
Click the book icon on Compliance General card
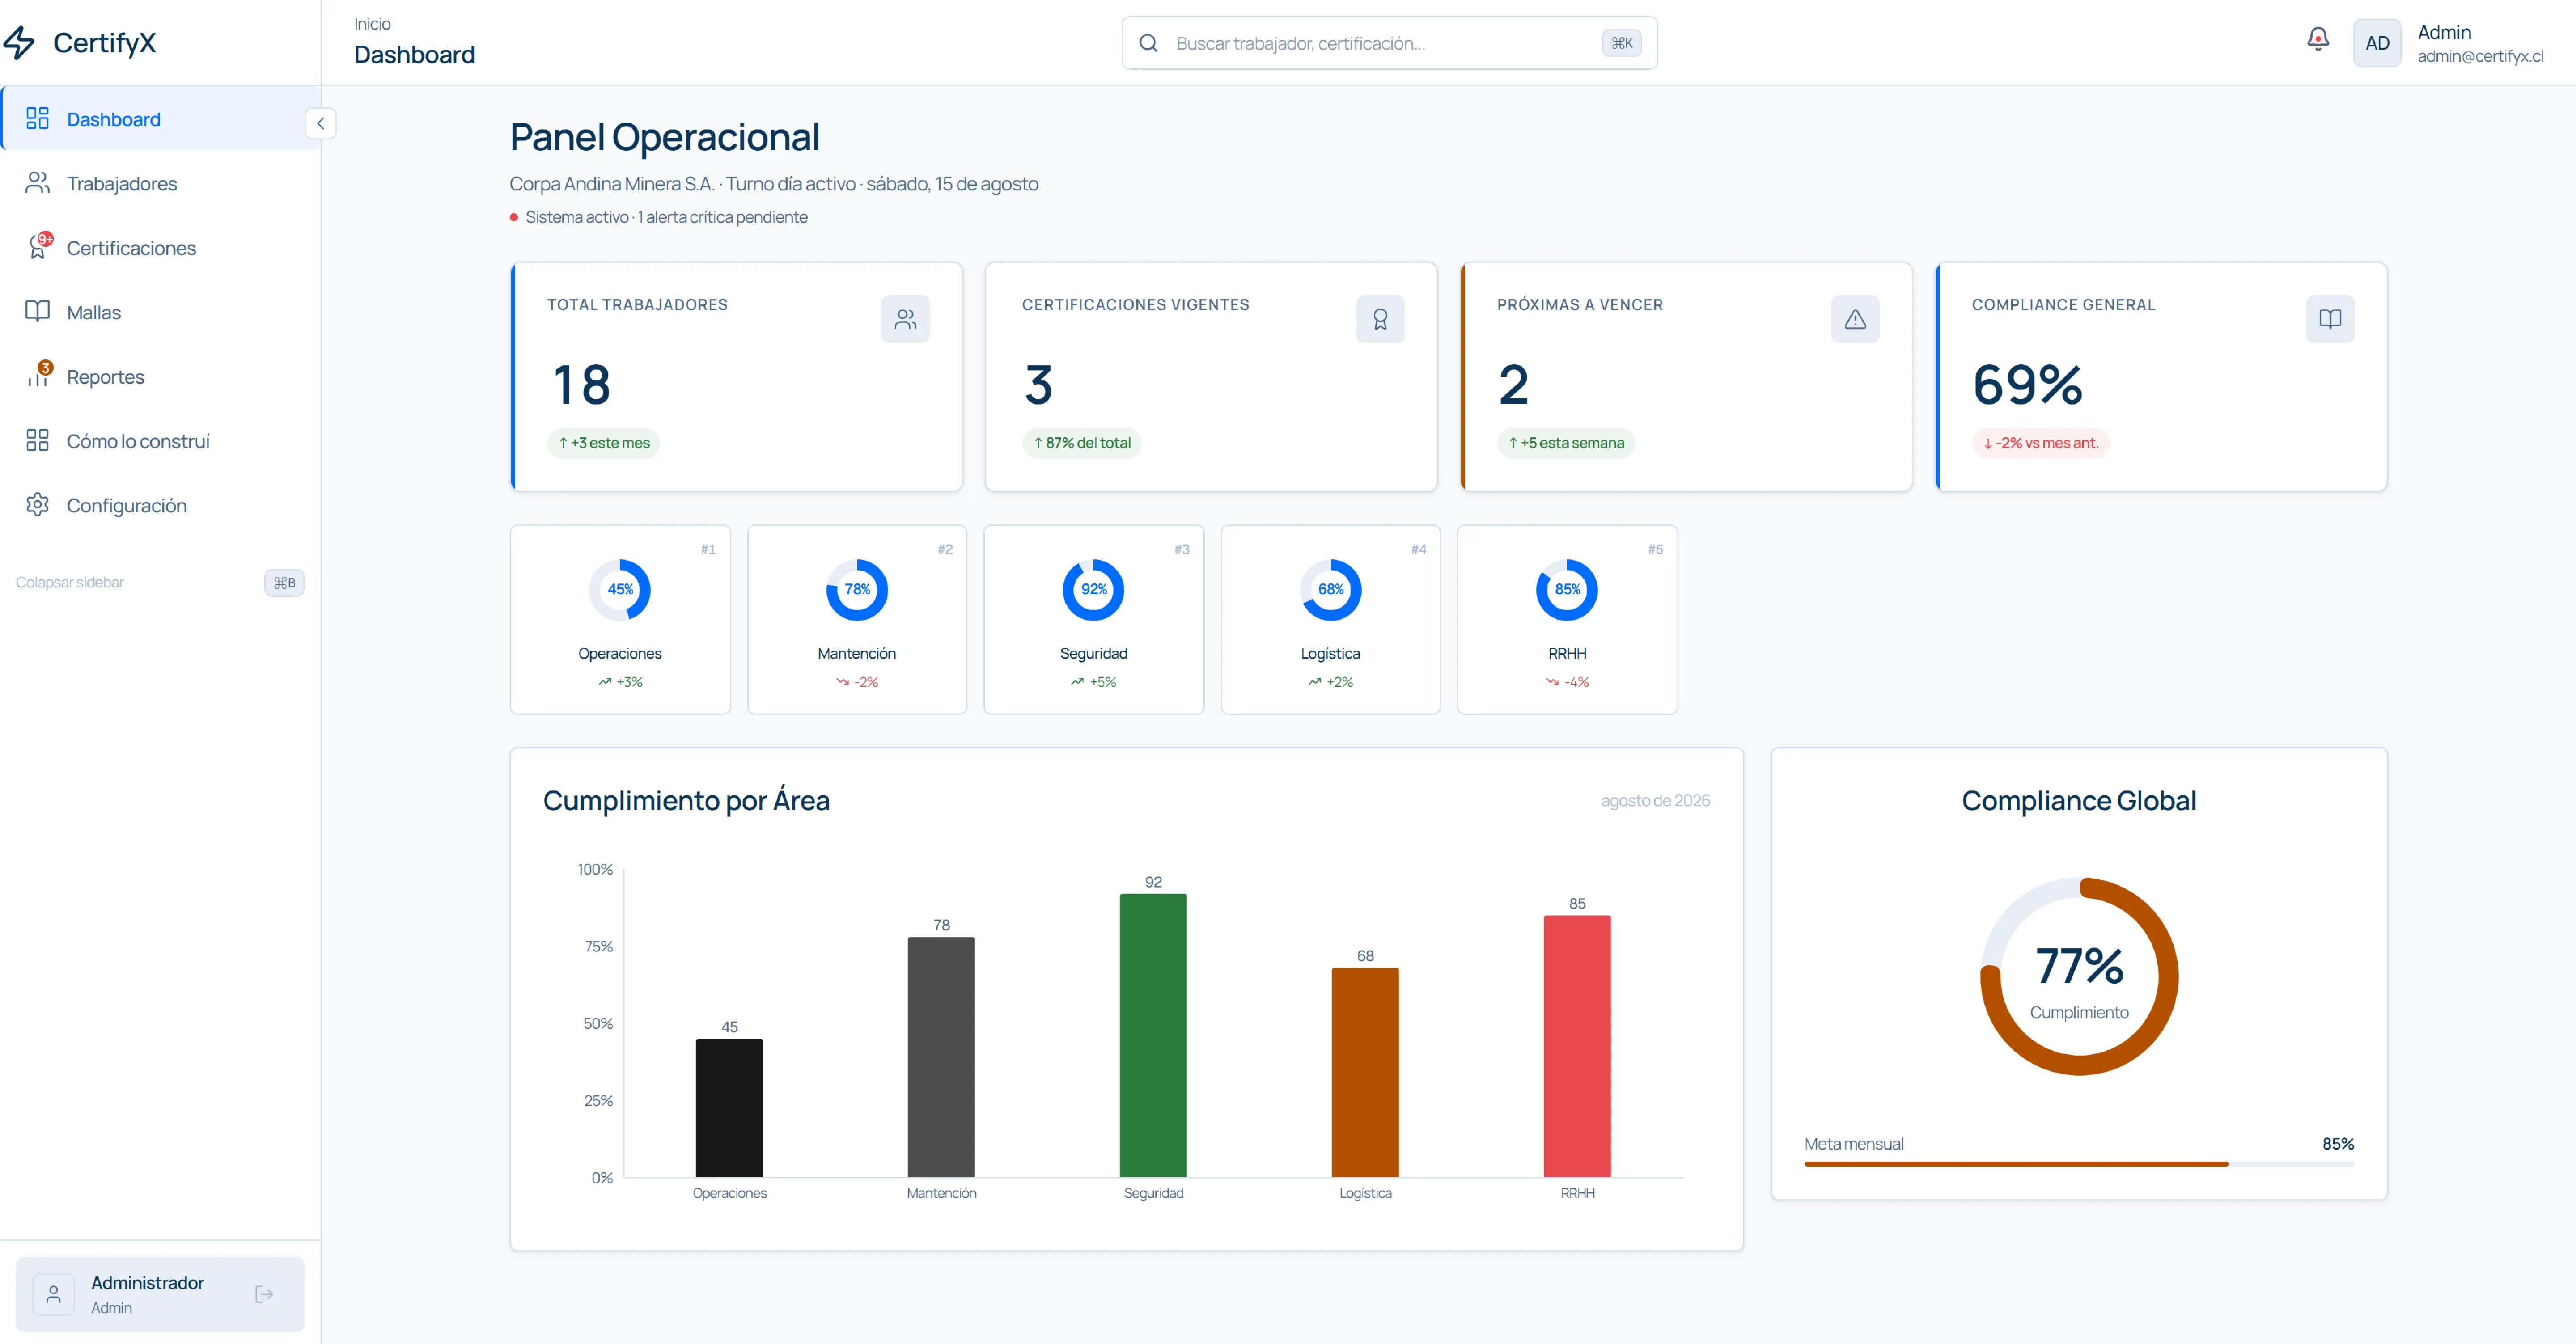pos(2330,319)
